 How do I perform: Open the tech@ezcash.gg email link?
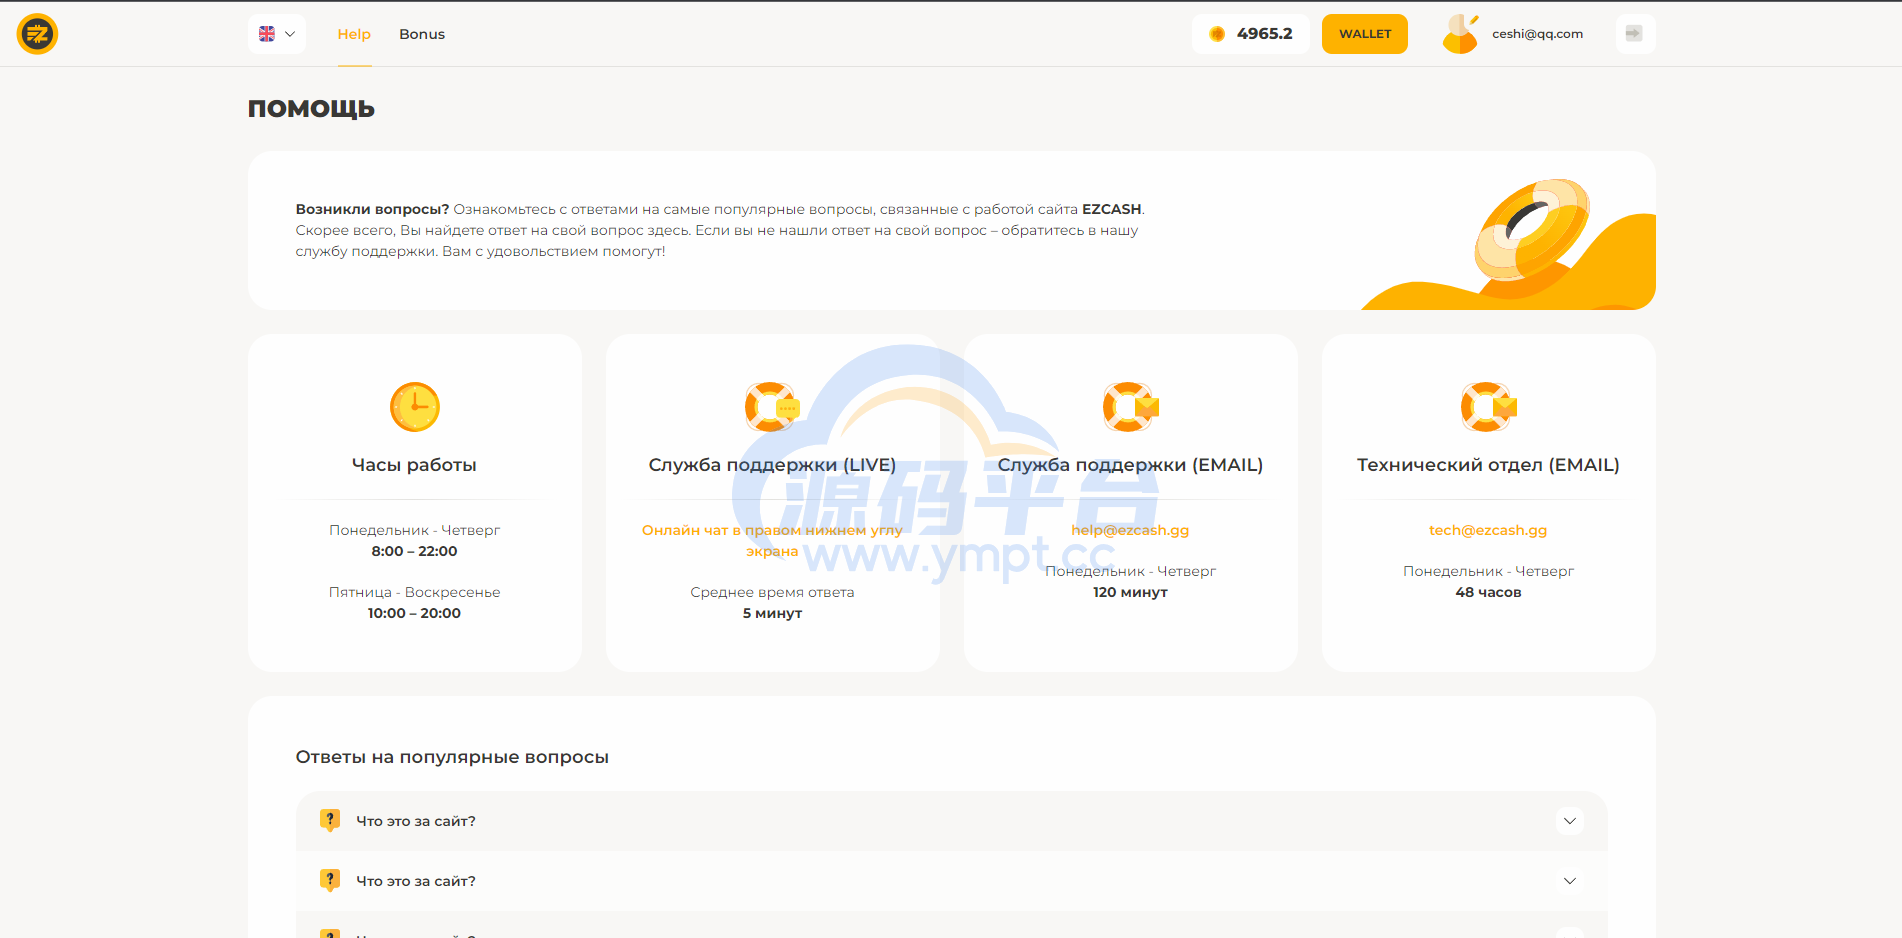(x=1488, y=530)
